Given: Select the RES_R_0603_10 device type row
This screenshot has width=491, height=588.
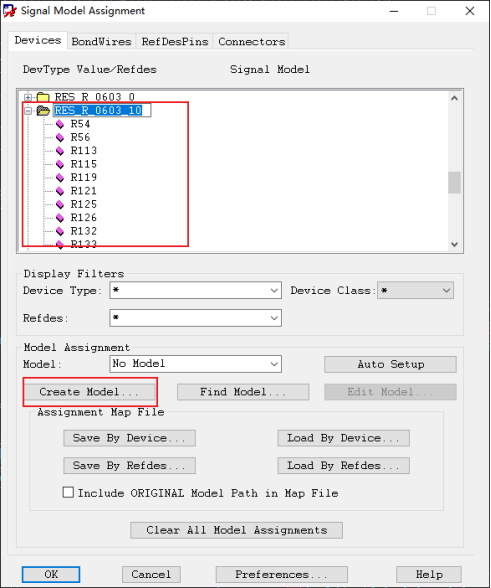Looking at the screenshot, I should pos(98,111).
